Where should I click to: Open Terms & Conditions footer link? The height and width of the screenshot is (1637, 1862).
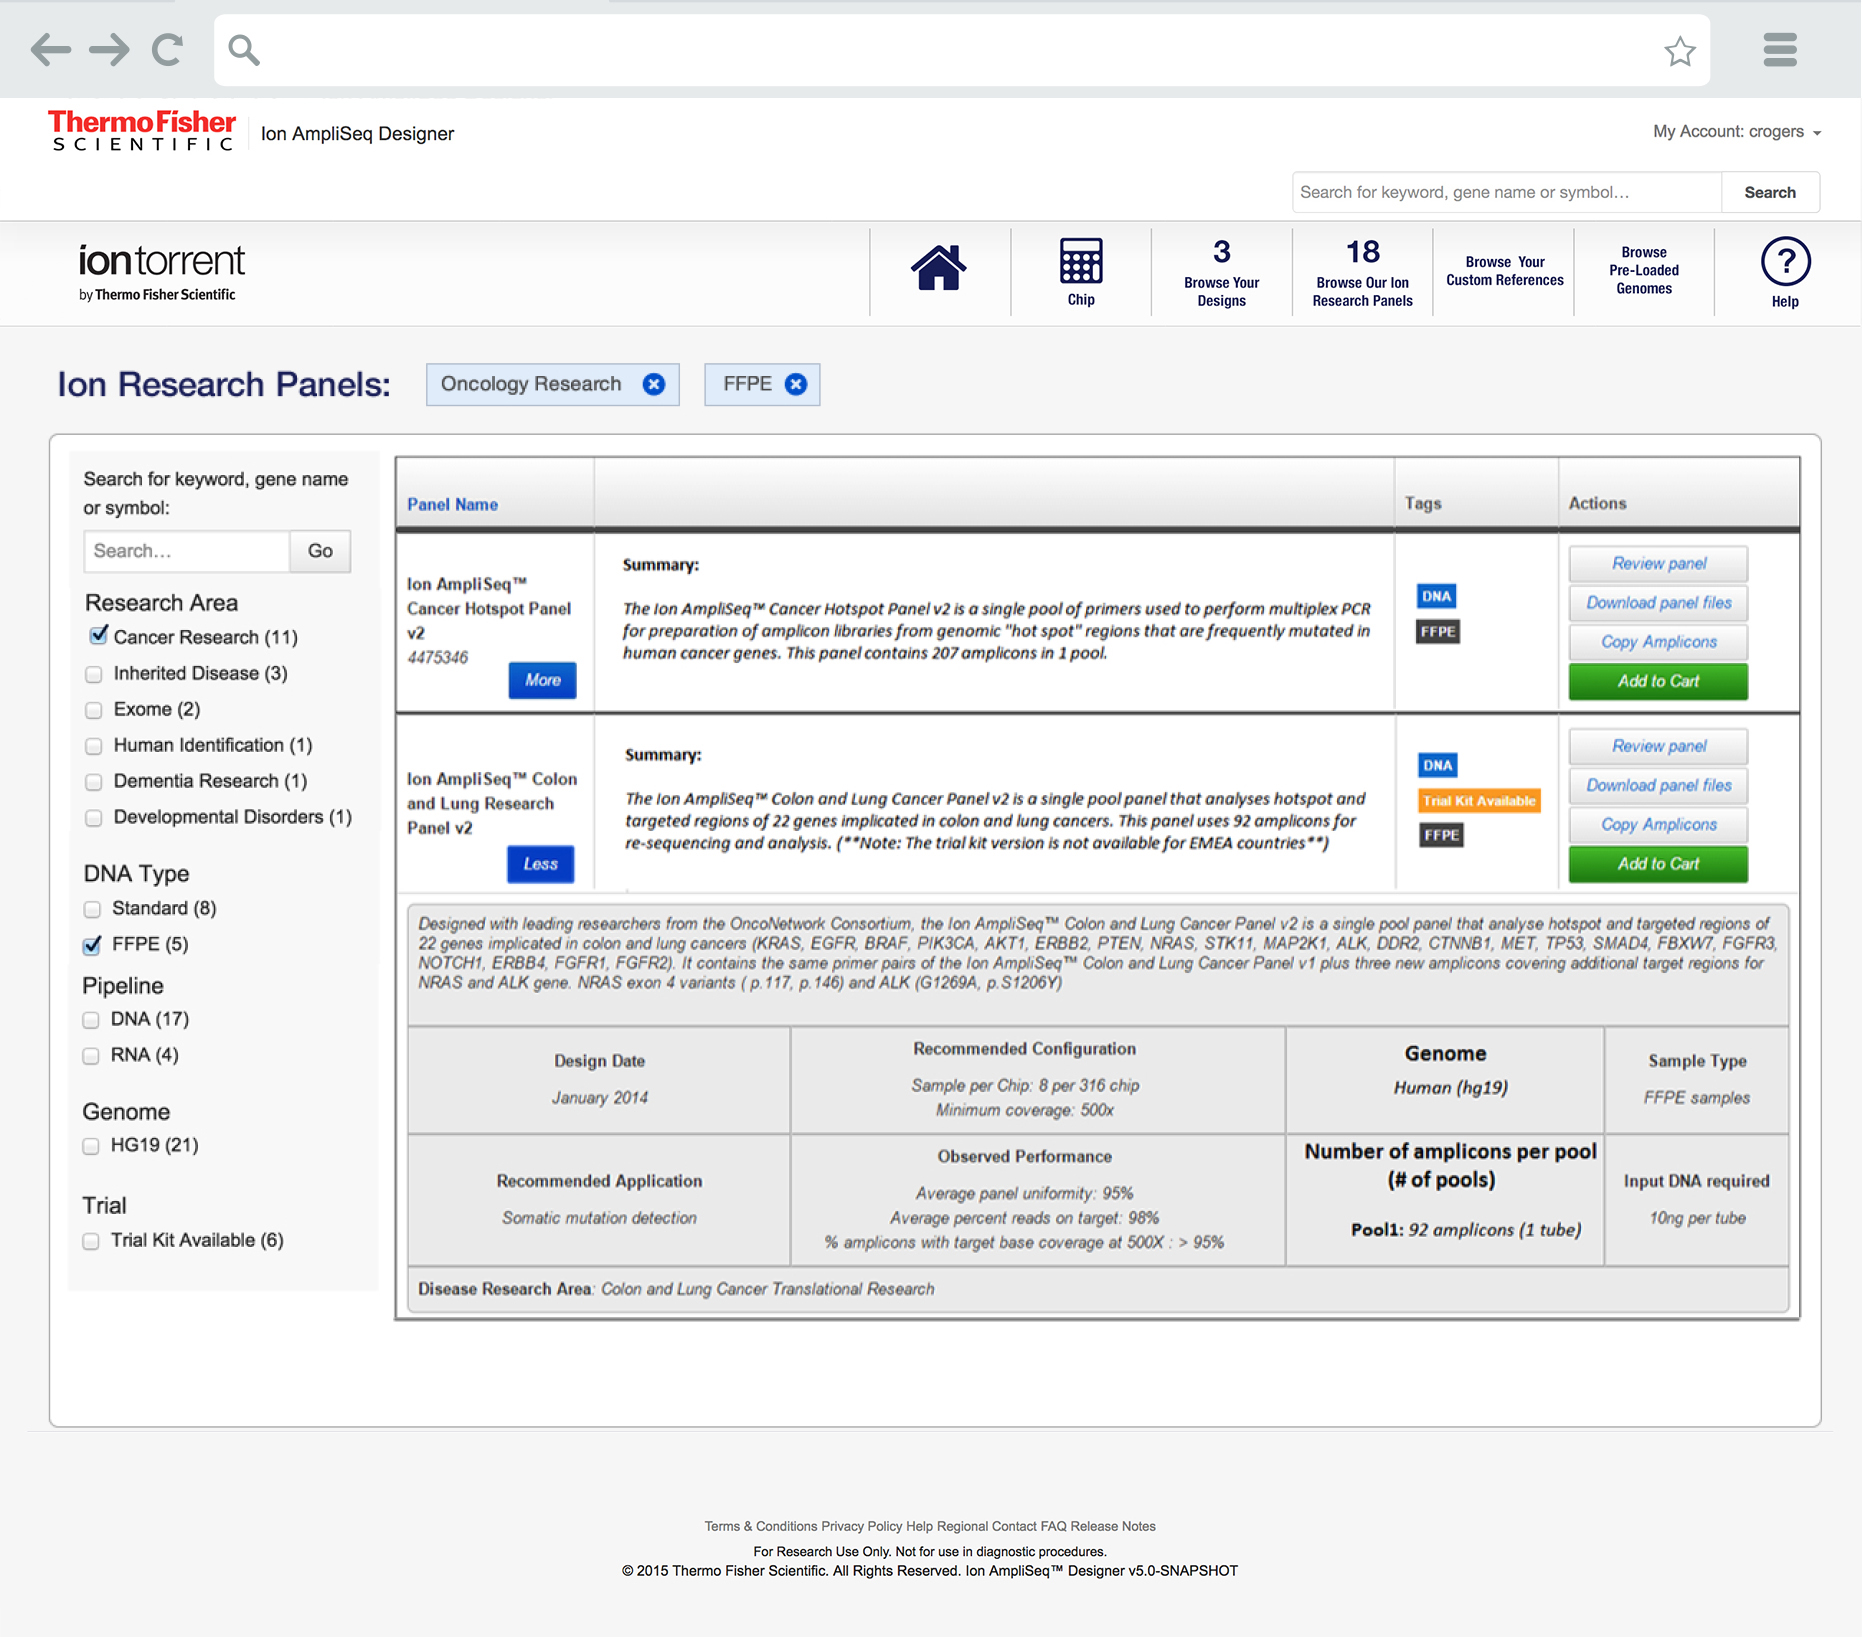click(760, 1526)
